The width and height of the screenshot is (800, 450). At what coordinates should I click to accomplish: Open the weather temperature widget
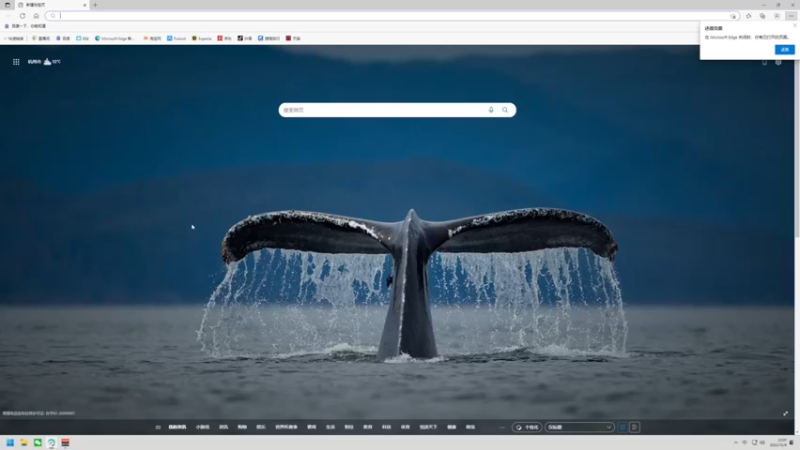coord(44,62)
